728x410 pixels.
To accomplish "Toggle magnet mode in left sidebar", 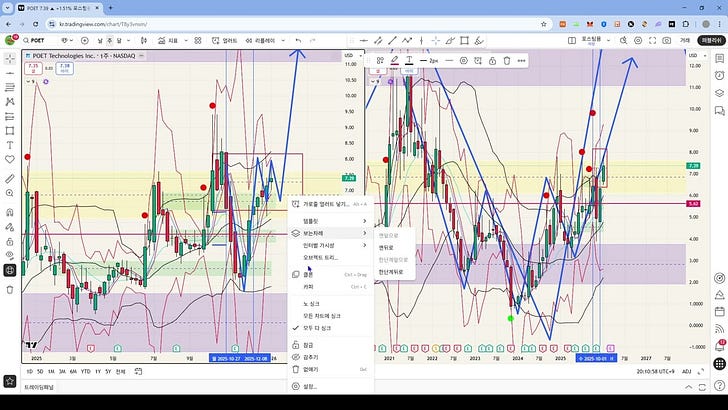I will pos(10,213).
